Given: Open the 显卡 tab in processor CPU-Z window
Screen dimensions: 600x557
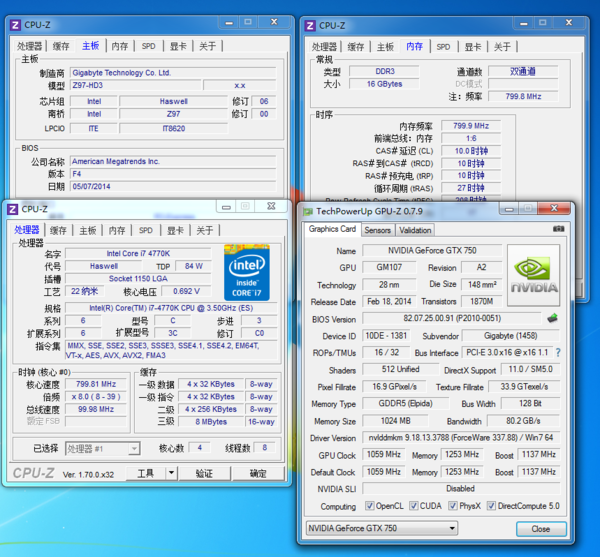Looking at the screenshot, I should coord(175,230).
